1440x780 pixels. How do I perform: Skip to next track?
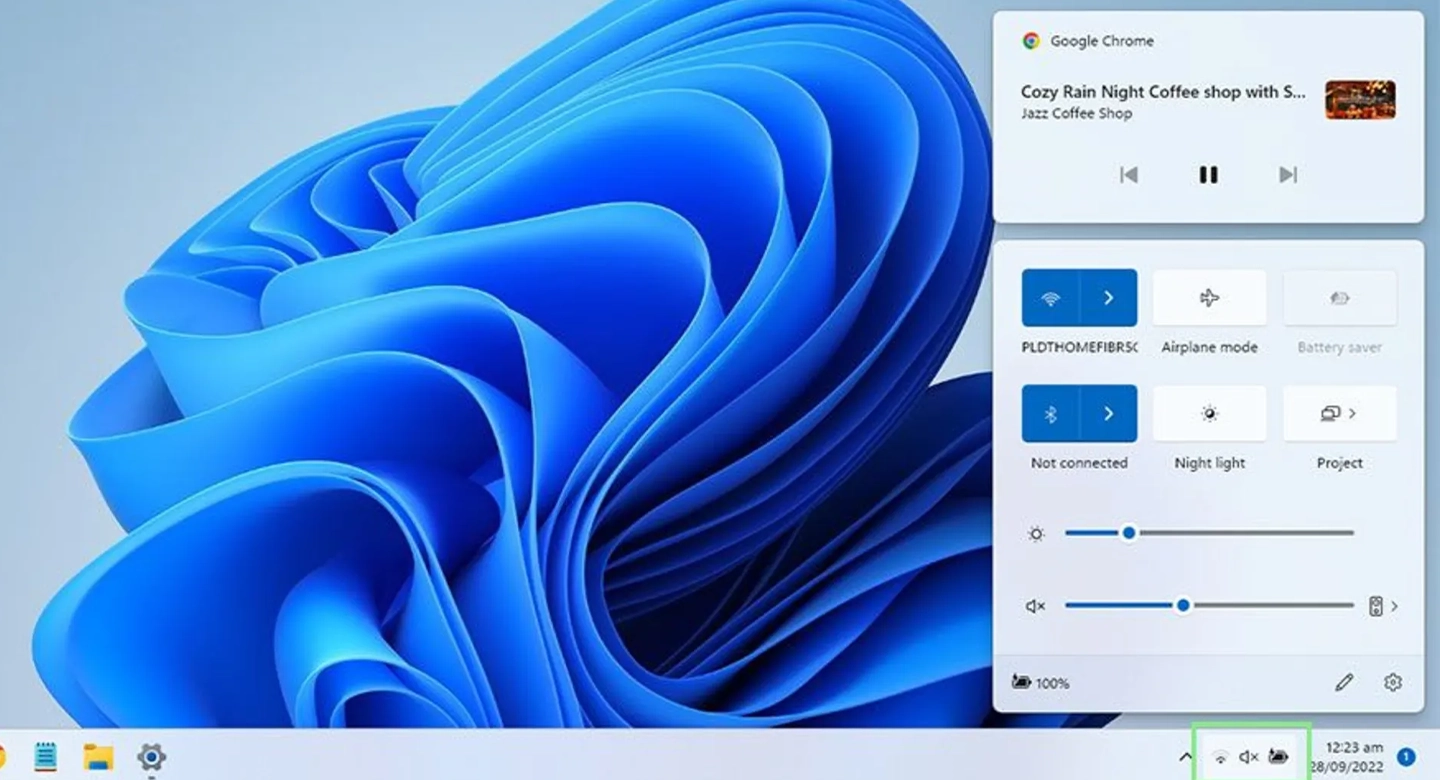click(1288, 175)
